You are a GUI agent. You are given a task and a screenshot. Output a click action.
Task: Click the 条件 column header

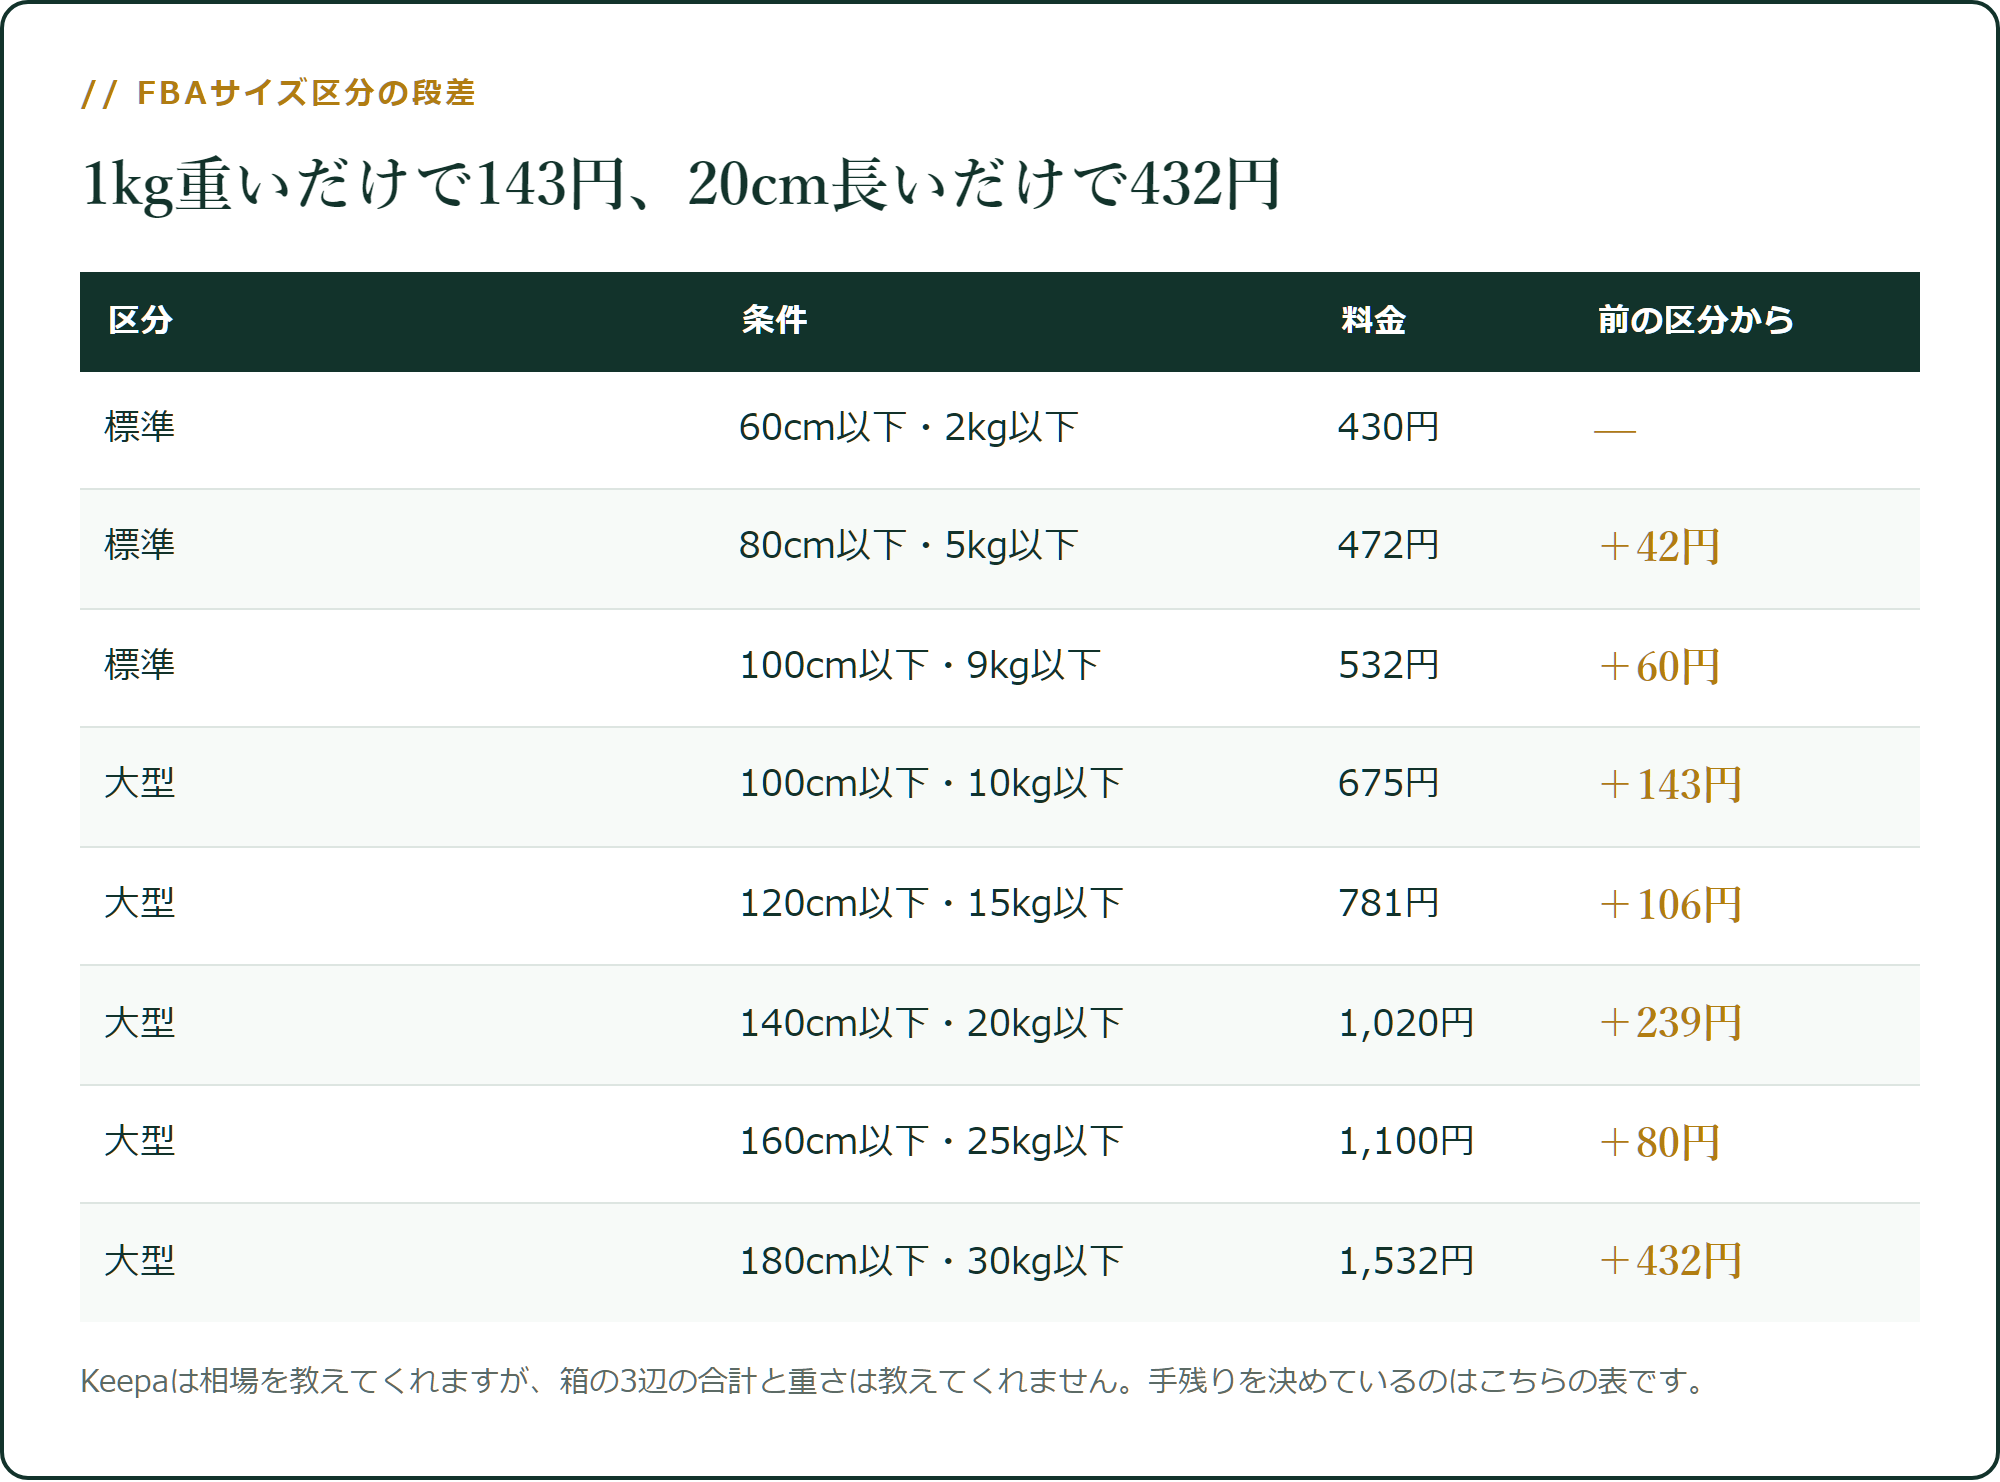[x=774, y=320]
